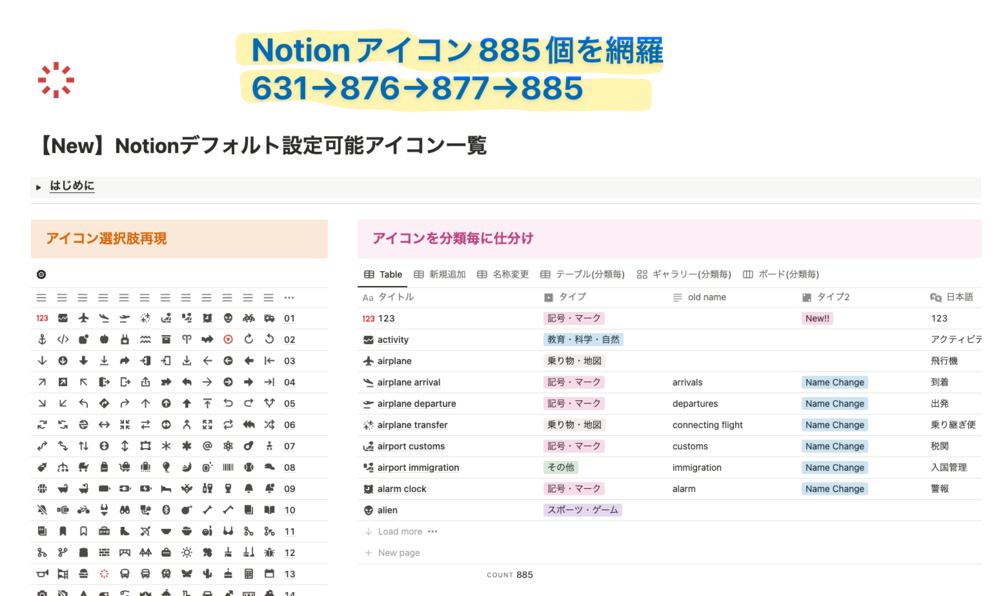
Task: Select the burger icon in row 13
Action: [83, 574]
